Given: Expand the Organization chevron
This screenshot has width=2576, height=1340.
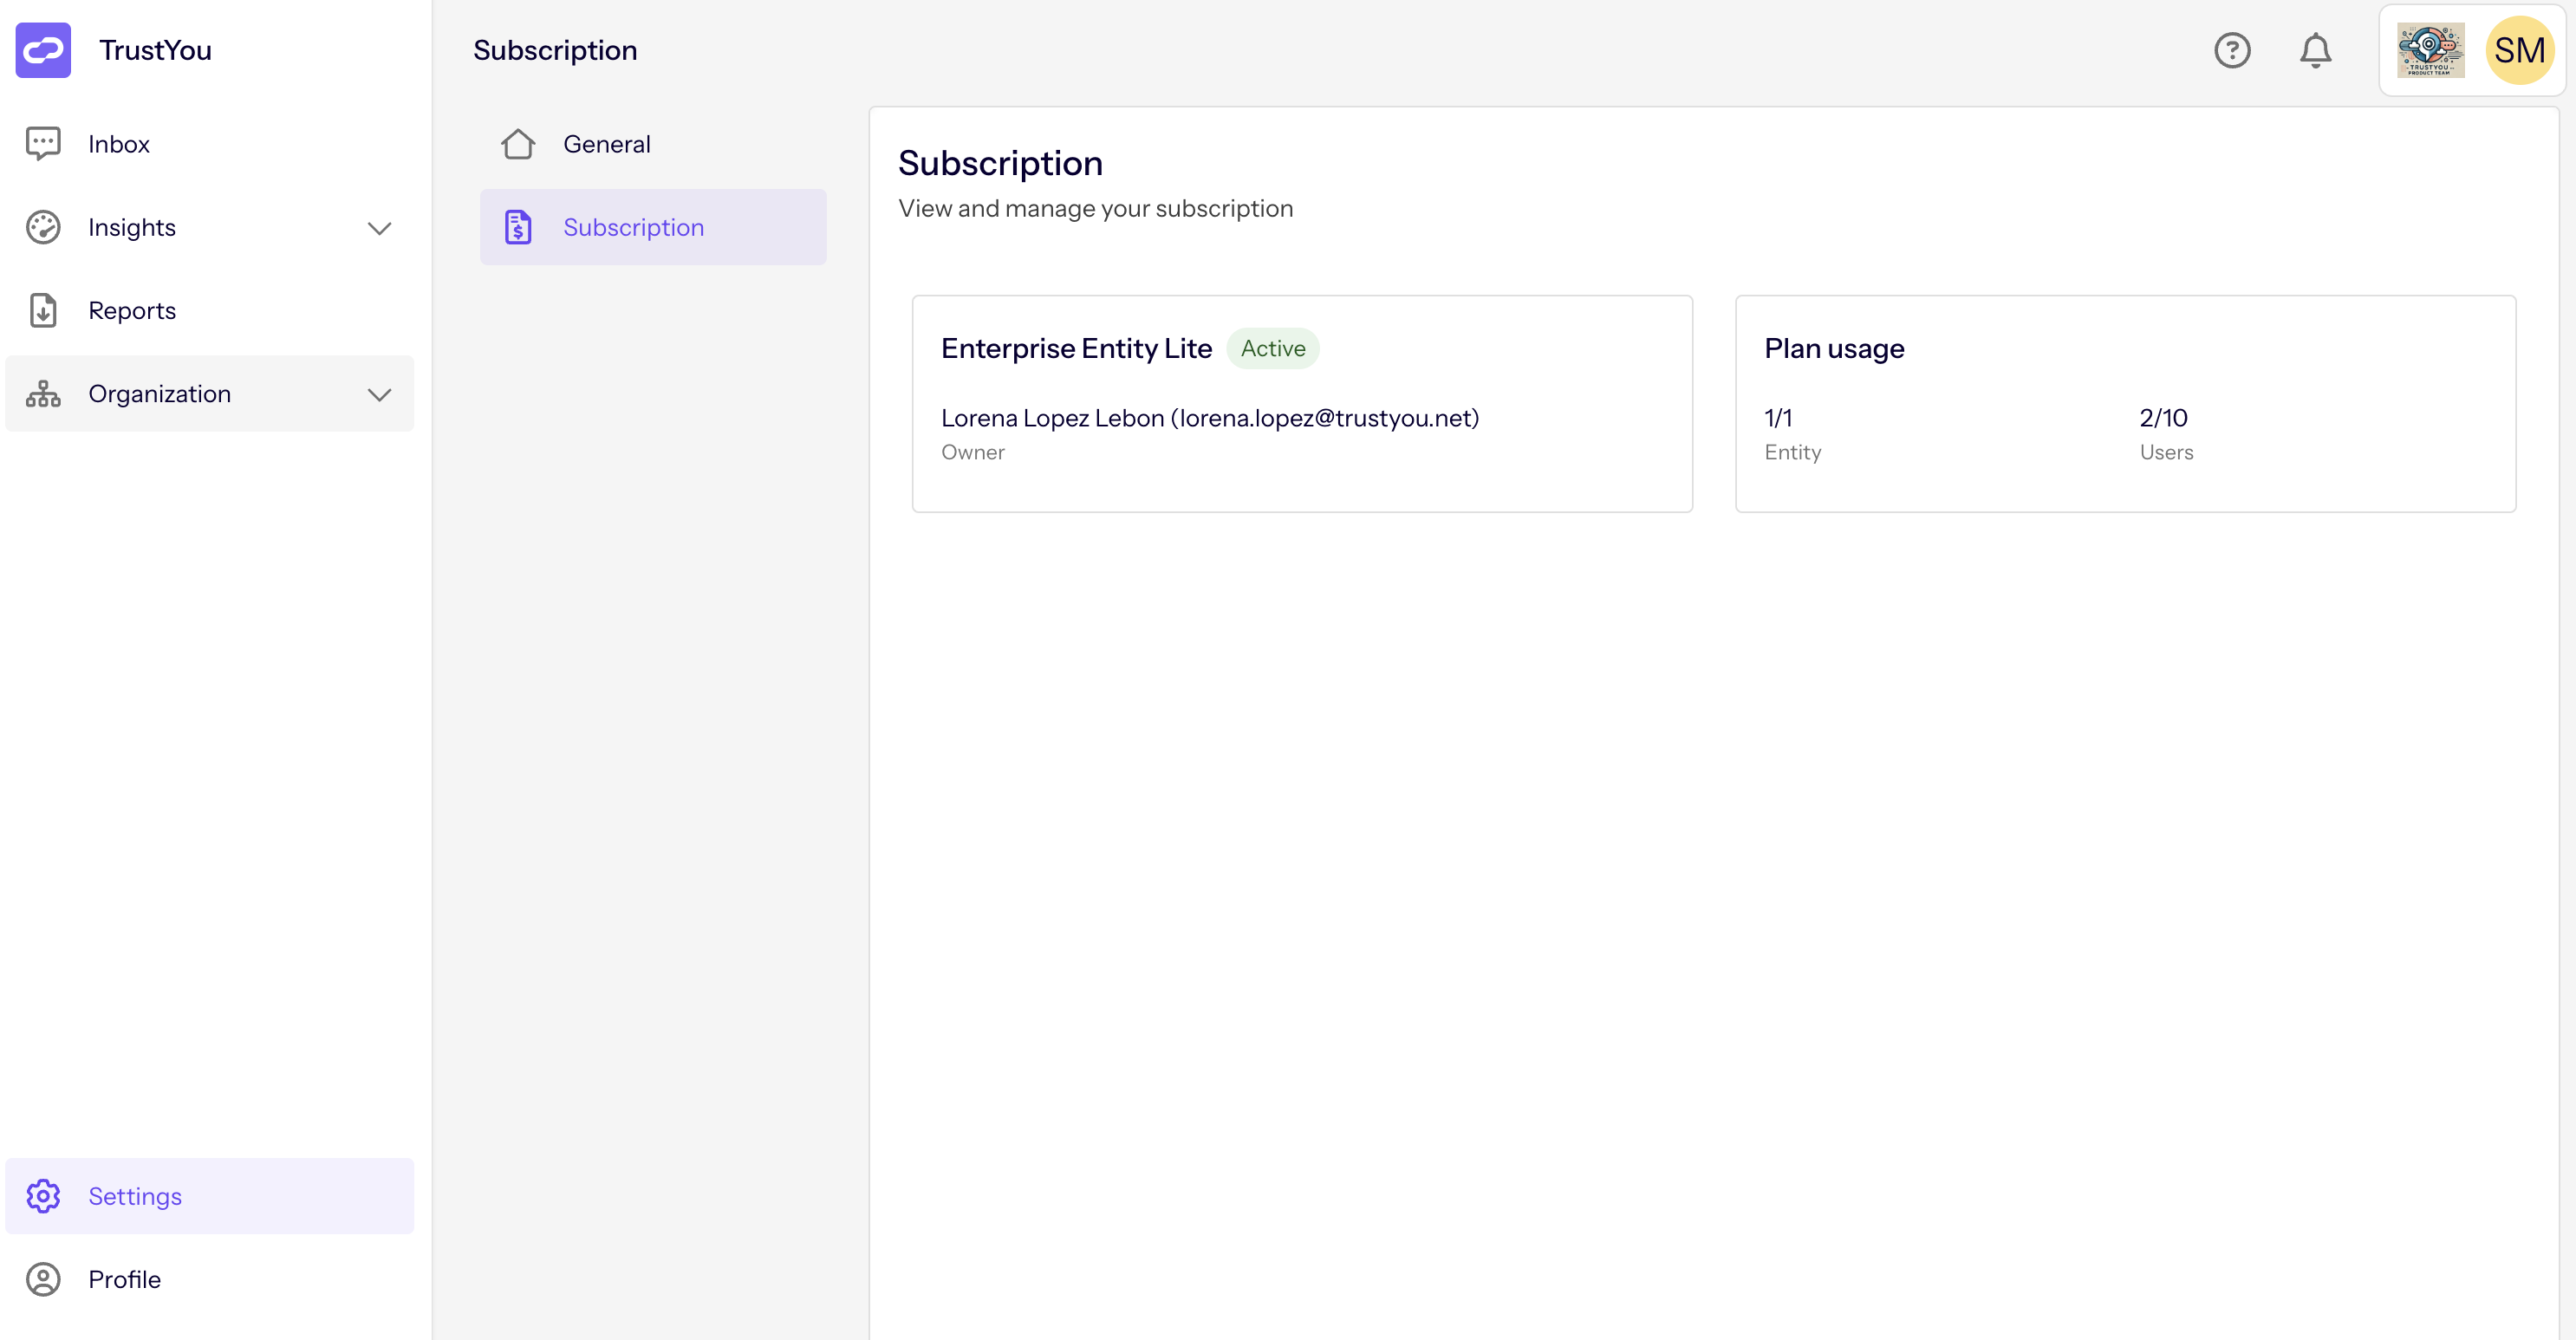Looking at the screenshot, I should [379, 395].
